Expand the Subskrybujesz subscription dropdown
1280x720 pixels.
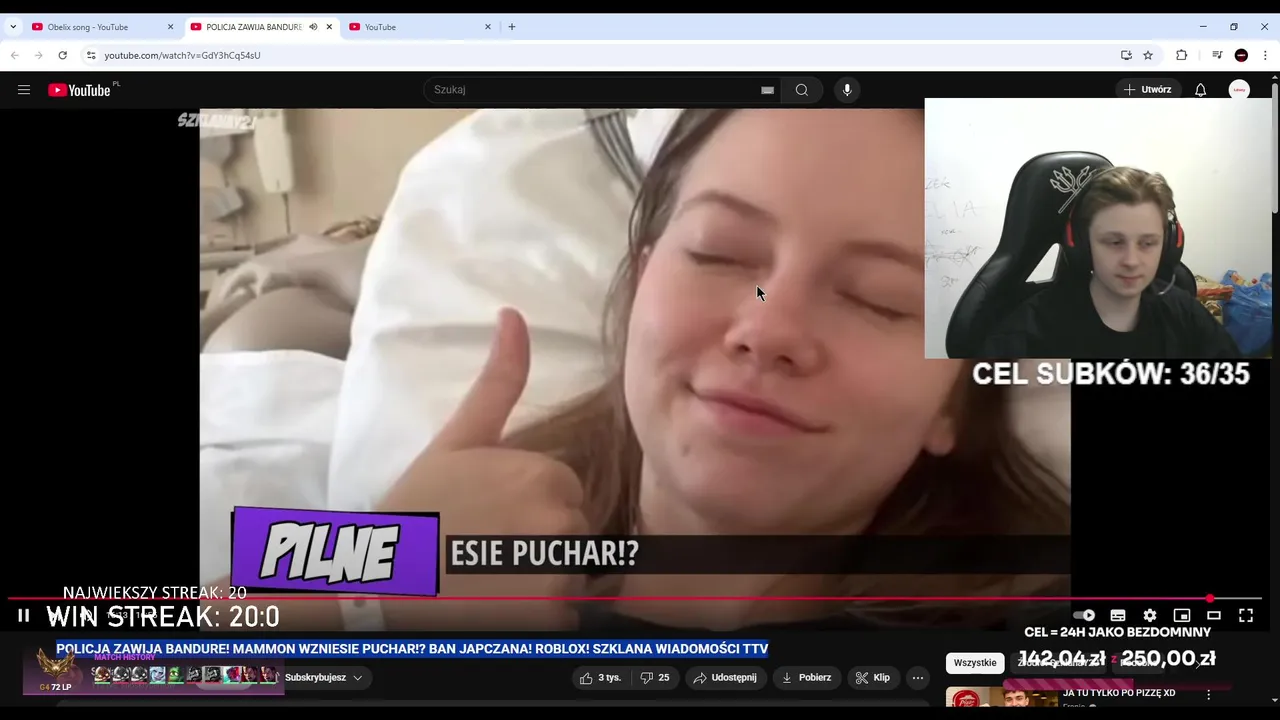click(x=323, y=678)
